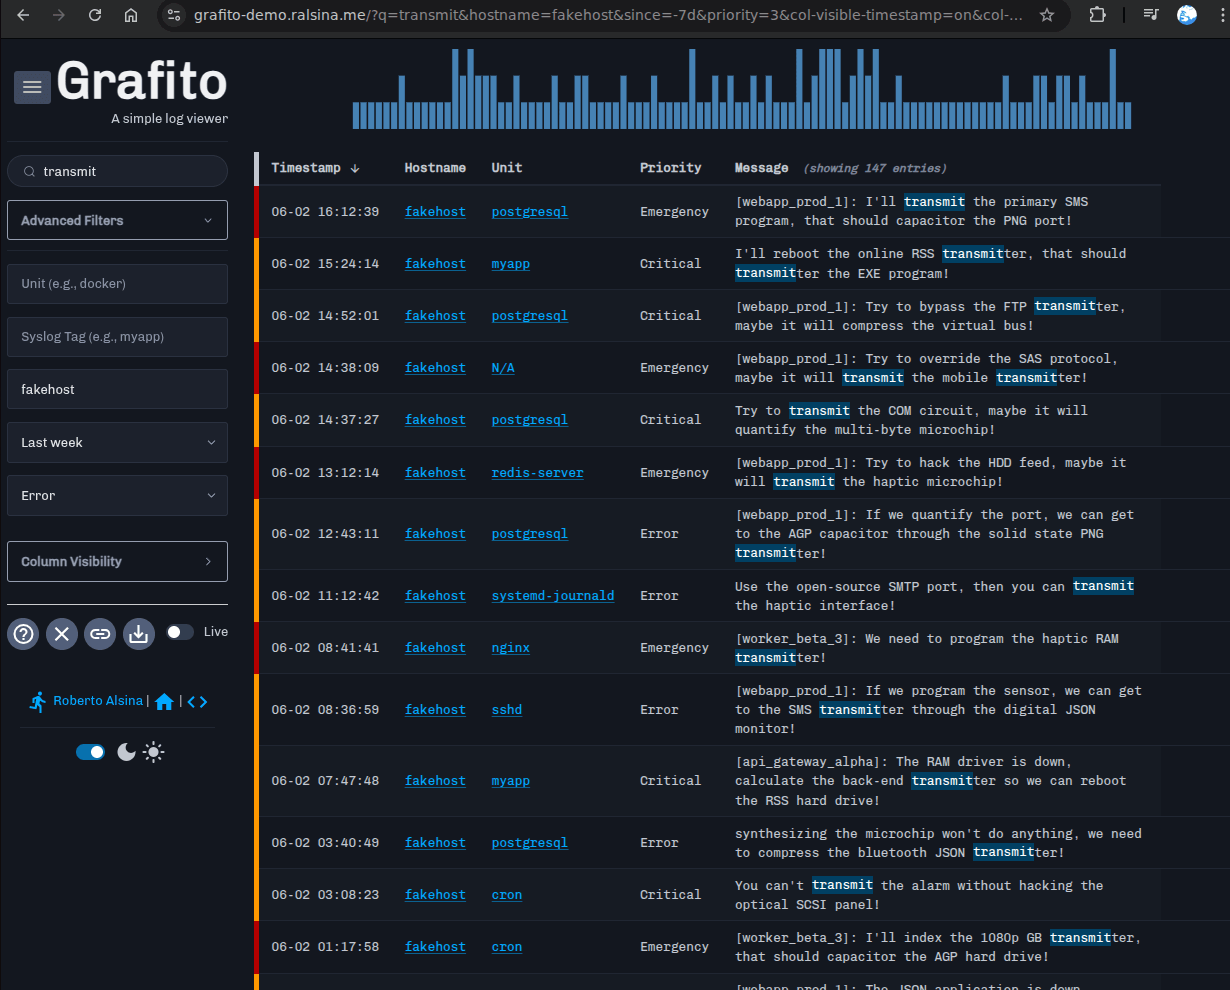Click timestamp 06-02 01:17:58
1230x990 pixels.
pyautogui.click(x=325, y=947)
